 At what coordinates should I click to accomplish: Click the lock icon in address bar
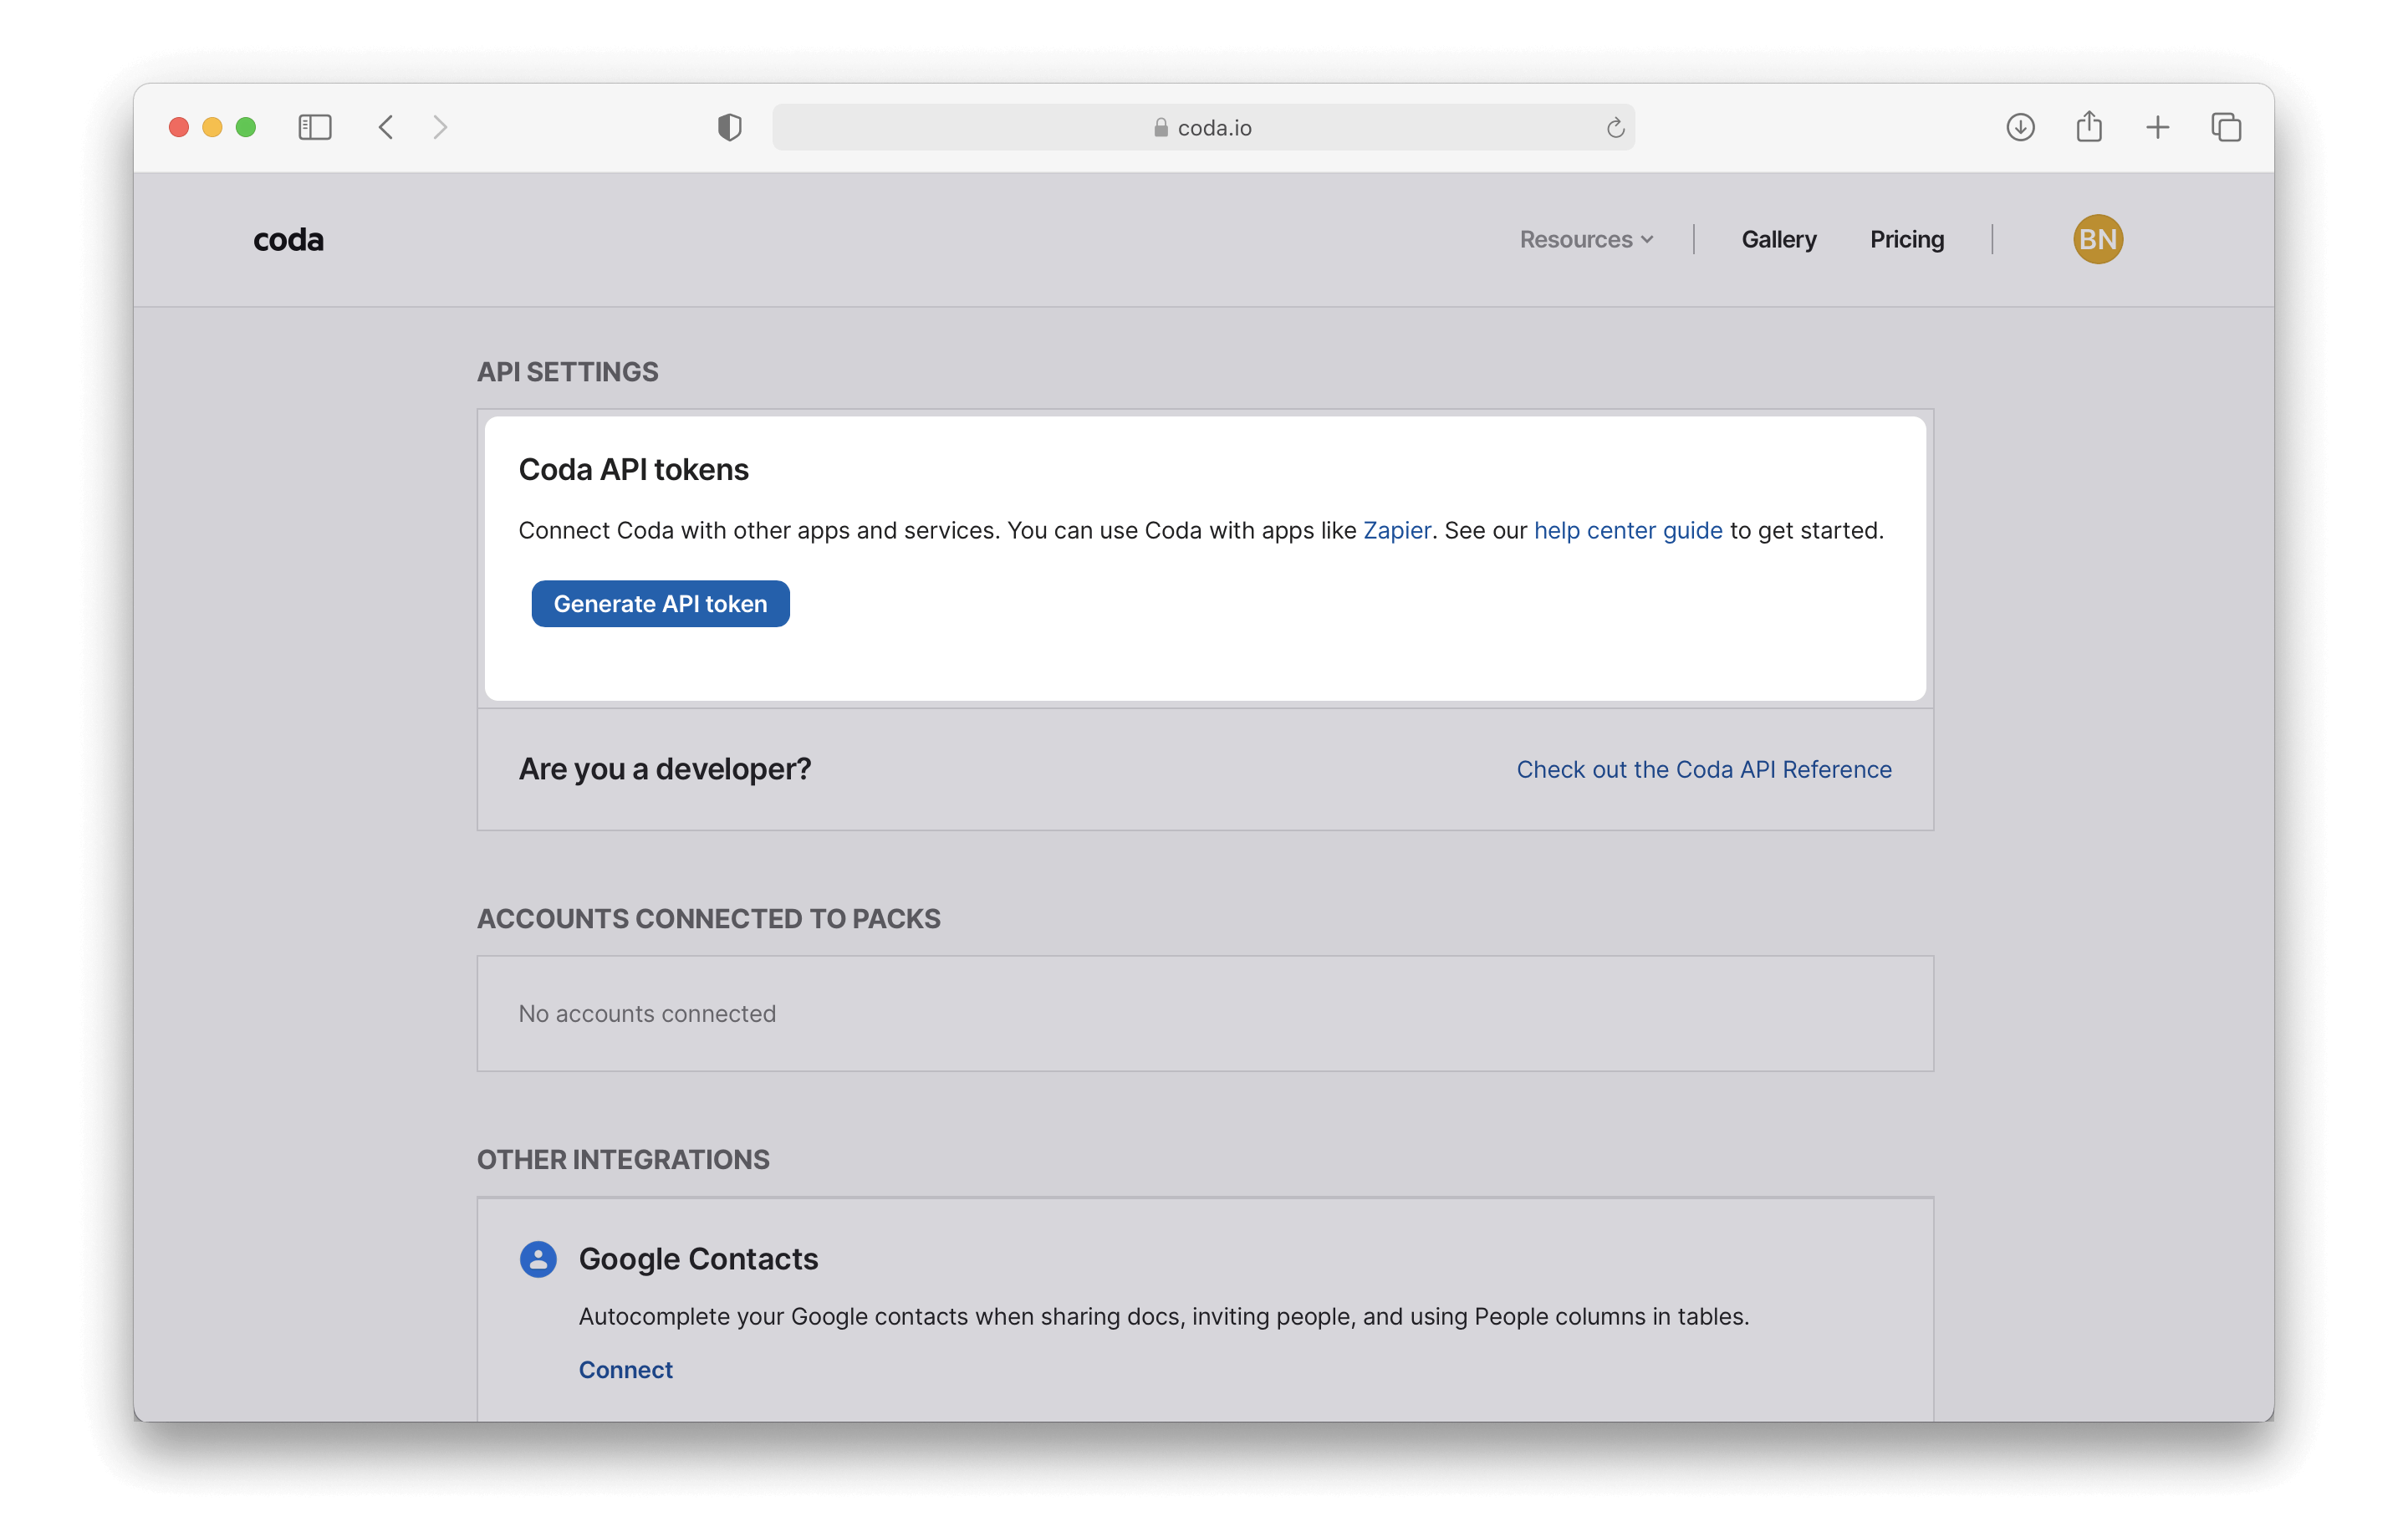coord(1160,127)
